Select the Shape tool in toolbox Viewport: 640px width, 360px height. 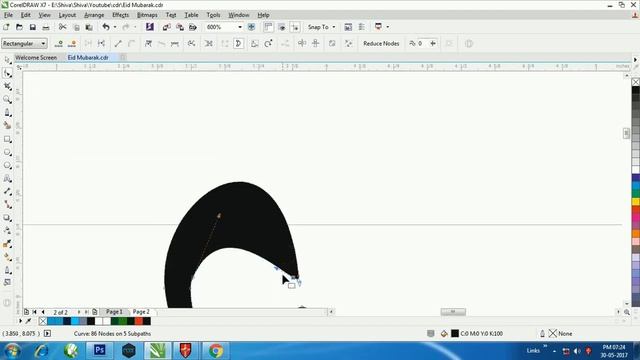7,73
